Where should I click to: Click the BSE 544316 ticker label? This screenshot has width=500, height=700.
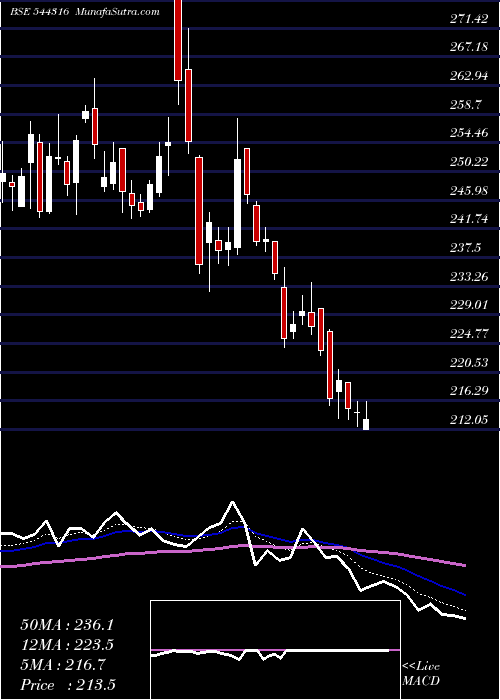pos(39,12)
